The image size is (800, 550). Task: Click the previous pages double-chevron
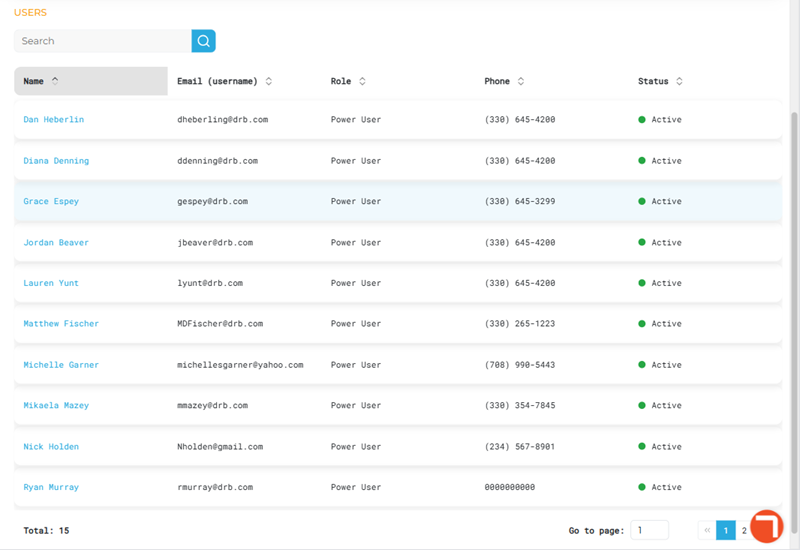click(707, 530)
